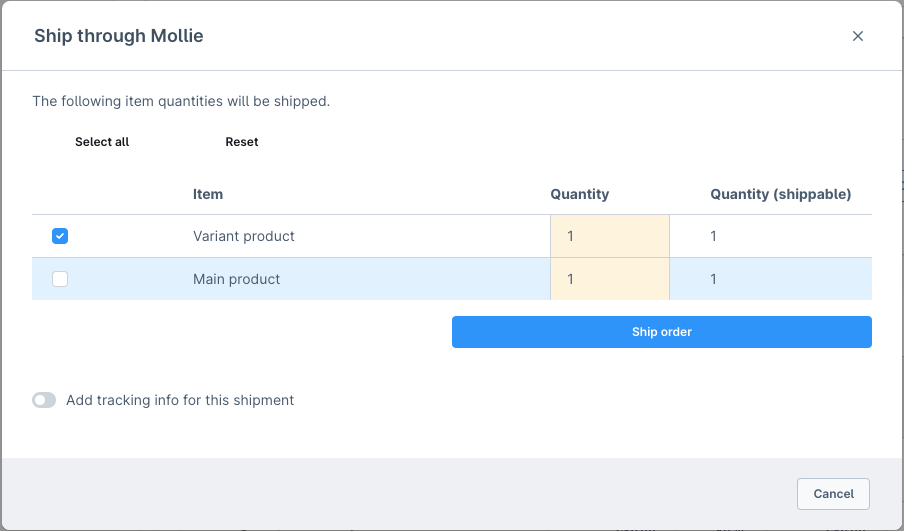904x531 pixels.
Task: Close the Ship through Mollie dialog
Action: coord(857,36)
